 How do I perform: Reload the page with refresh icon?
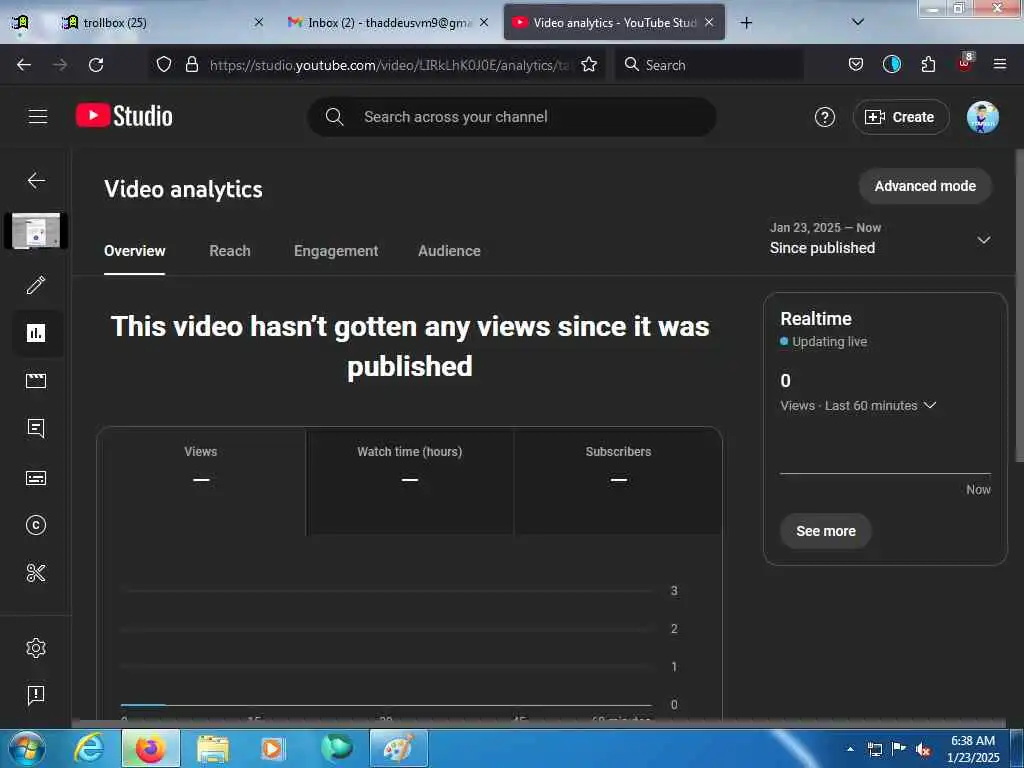[x=96, y=65]
